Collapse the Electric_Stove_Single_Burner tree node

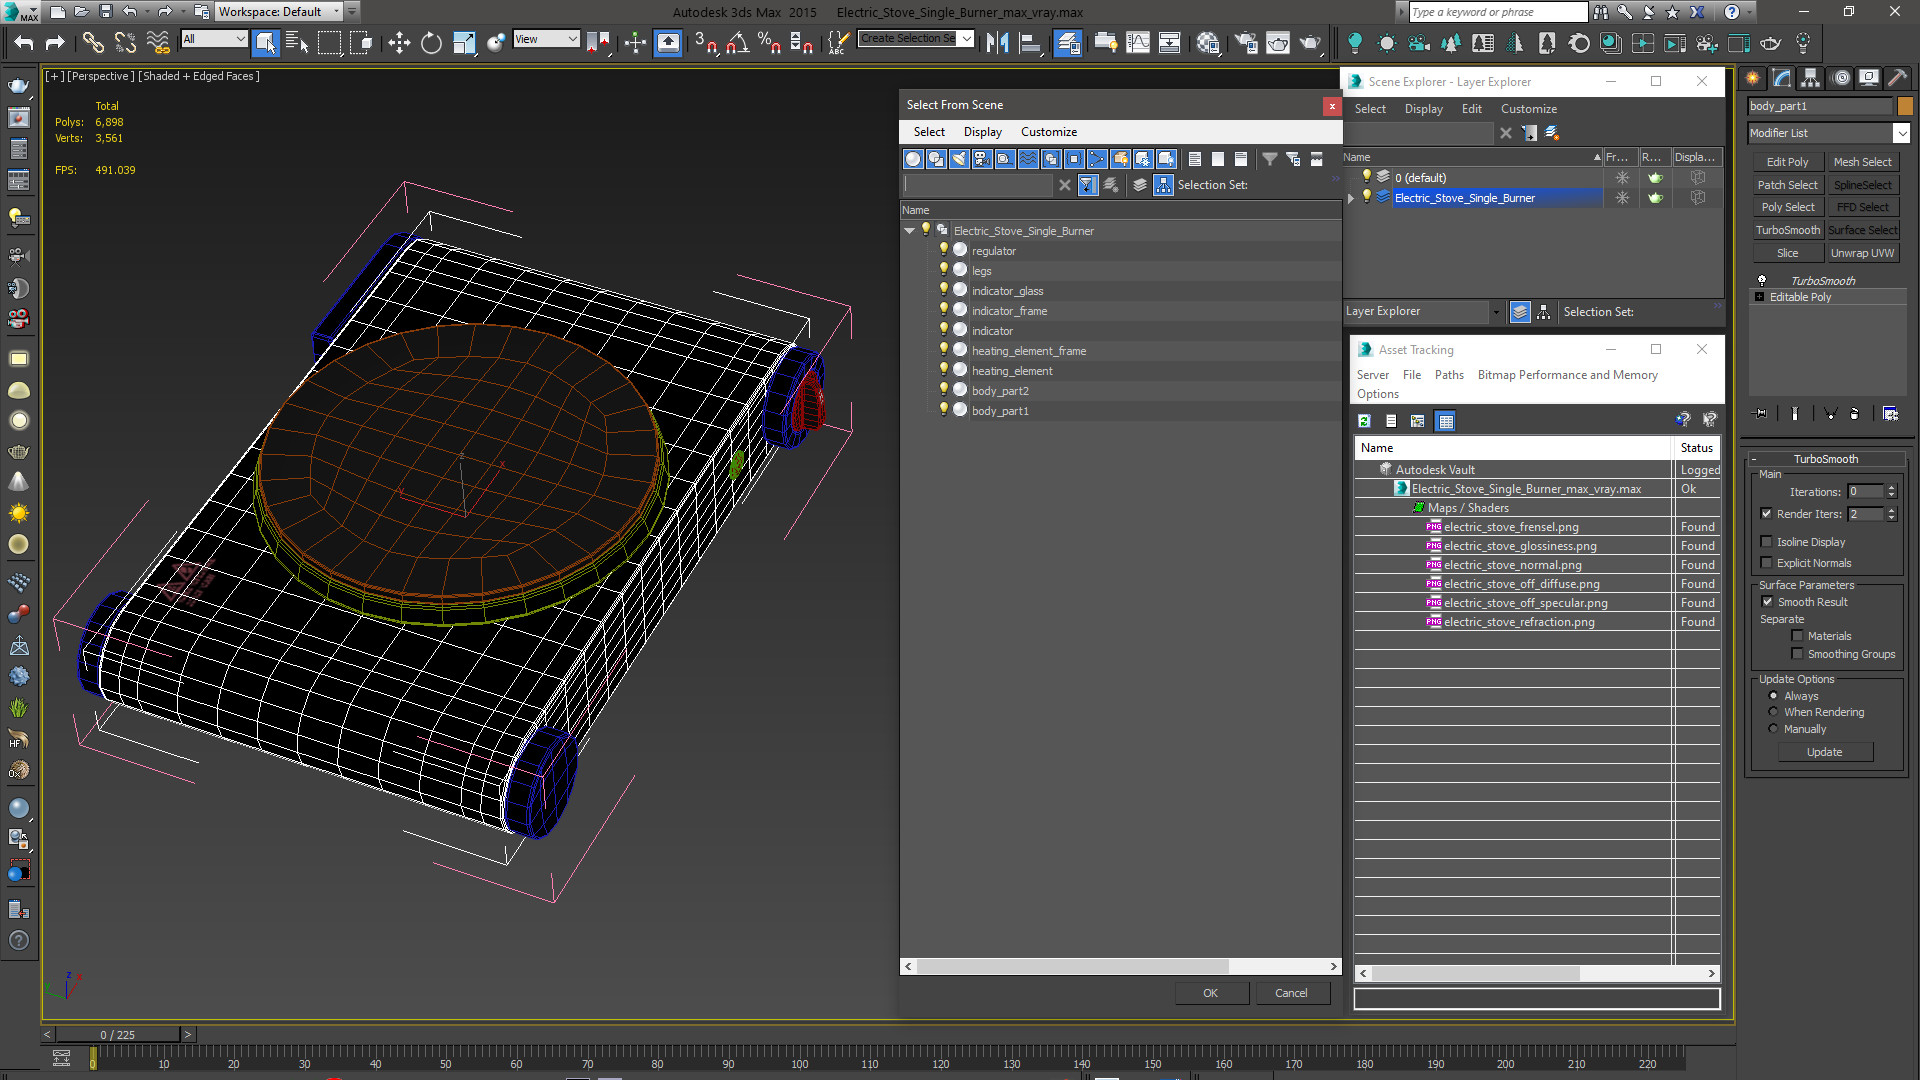coord(910,231)
